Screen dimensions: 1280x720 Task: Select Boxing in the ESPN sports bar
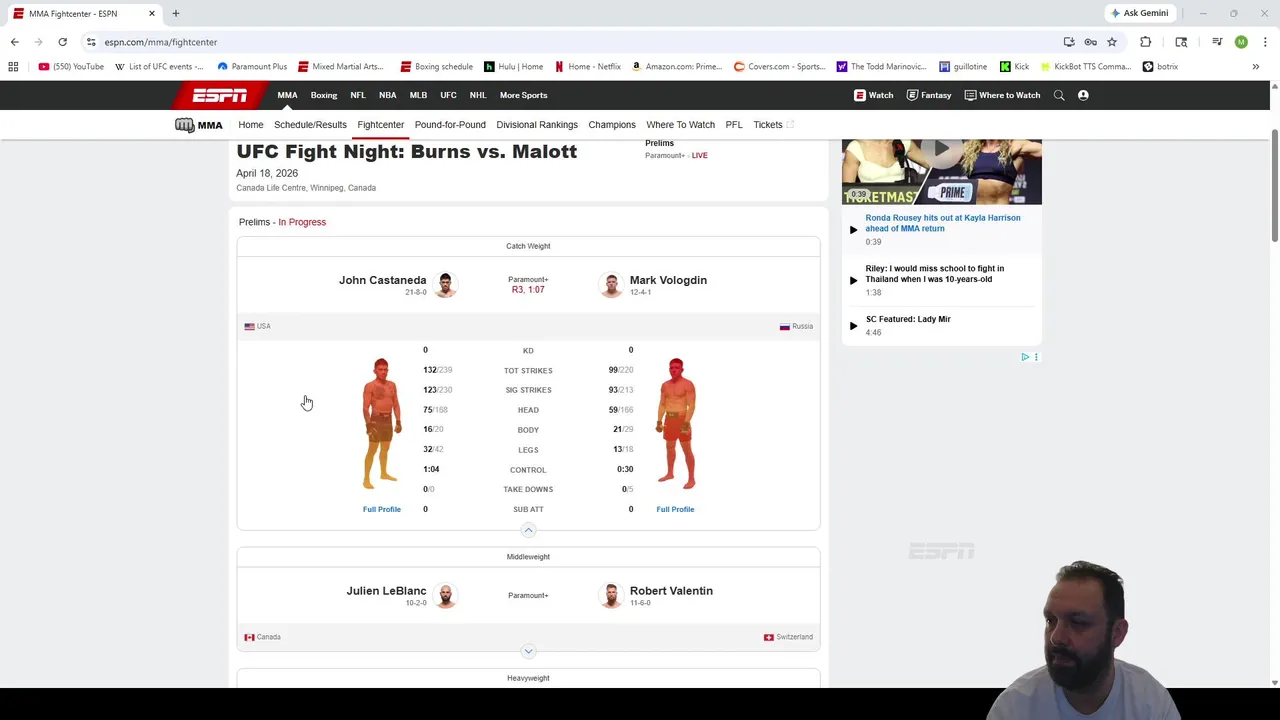click(324, 95)
